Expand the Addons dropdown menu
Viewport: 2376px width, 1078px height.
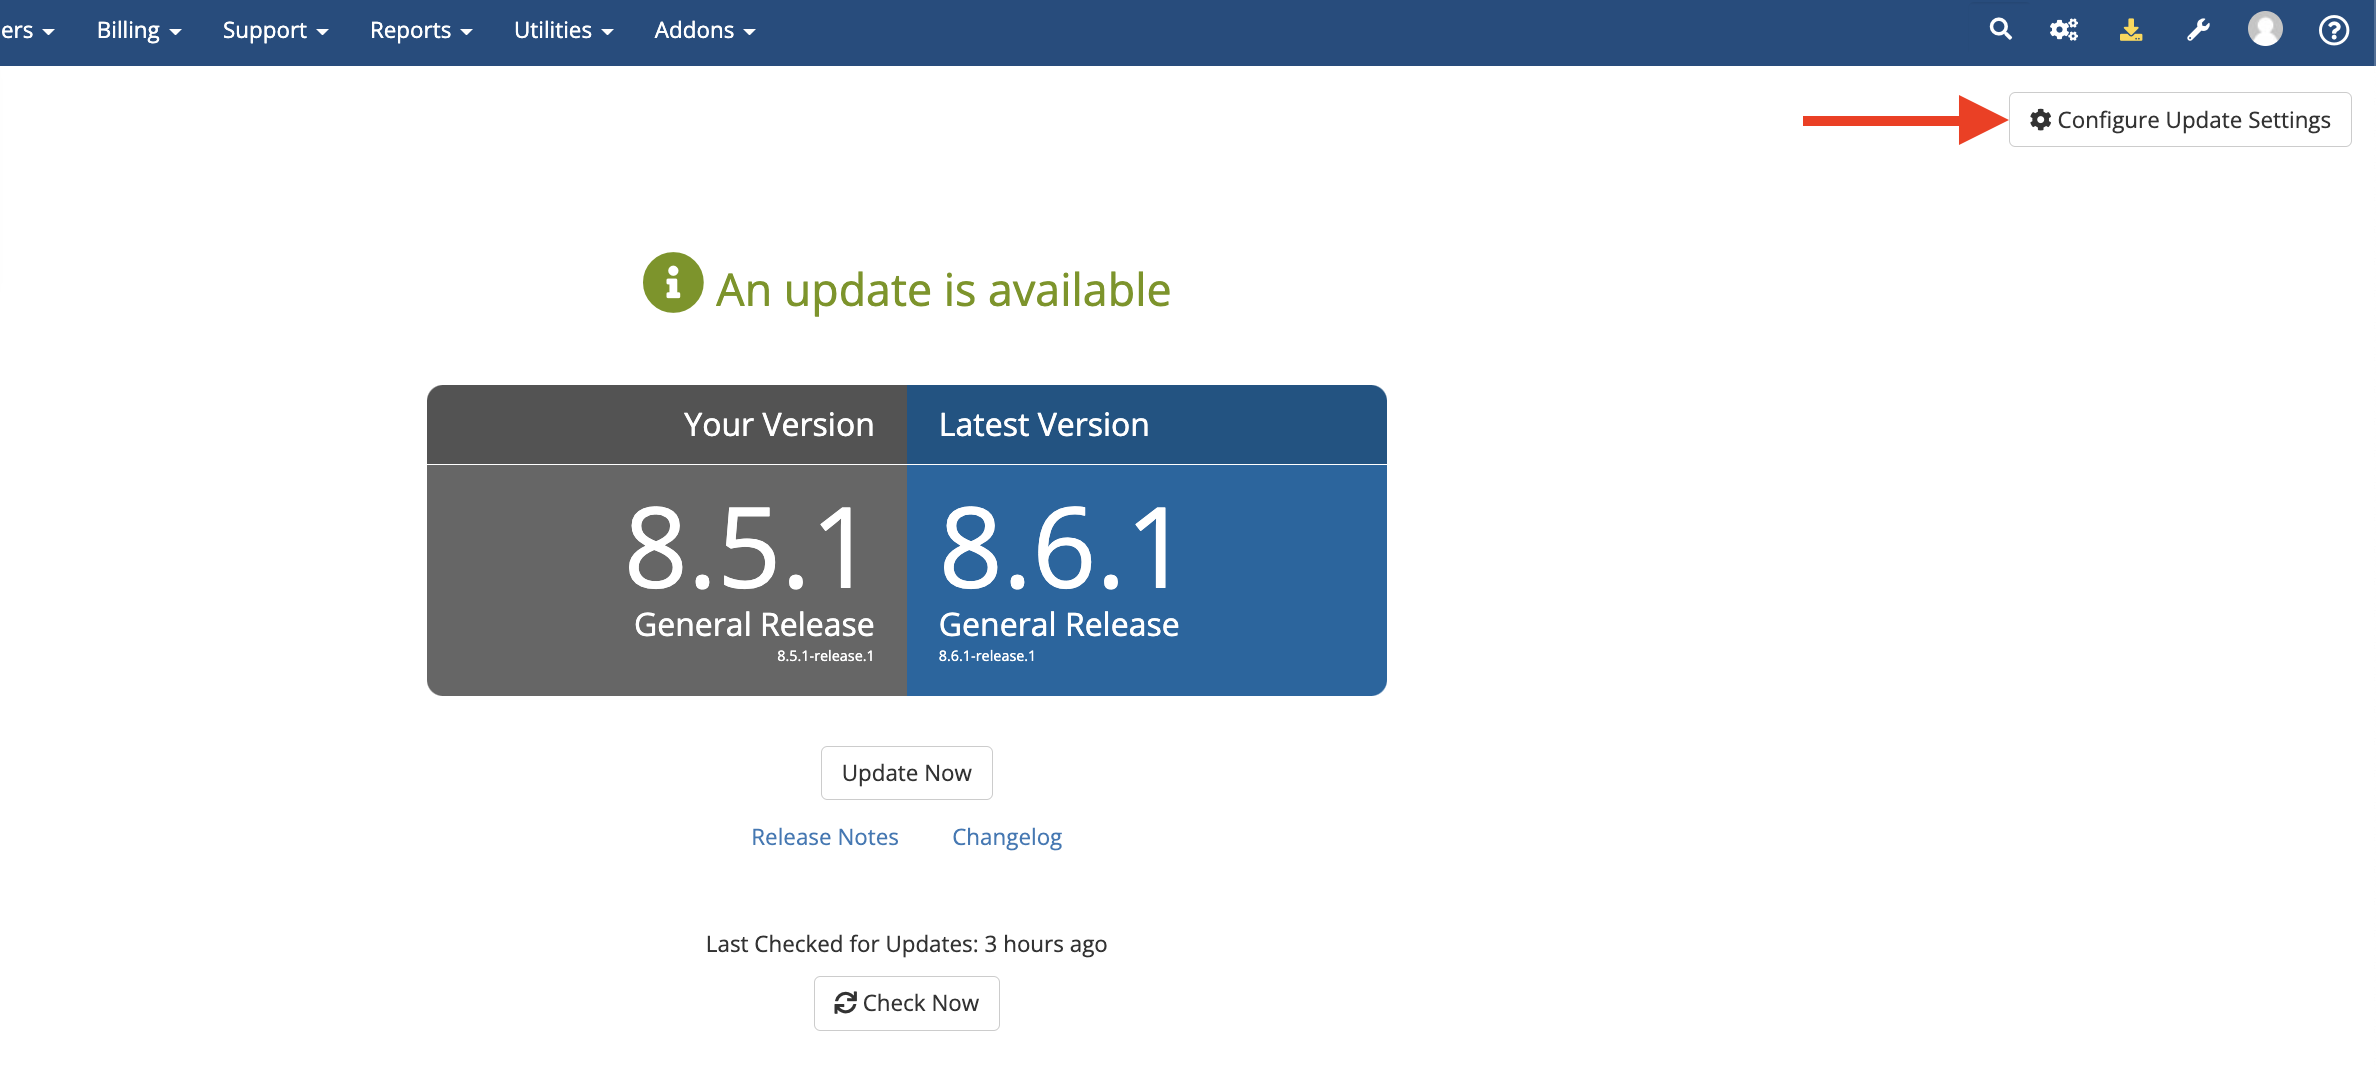(705, 30)
